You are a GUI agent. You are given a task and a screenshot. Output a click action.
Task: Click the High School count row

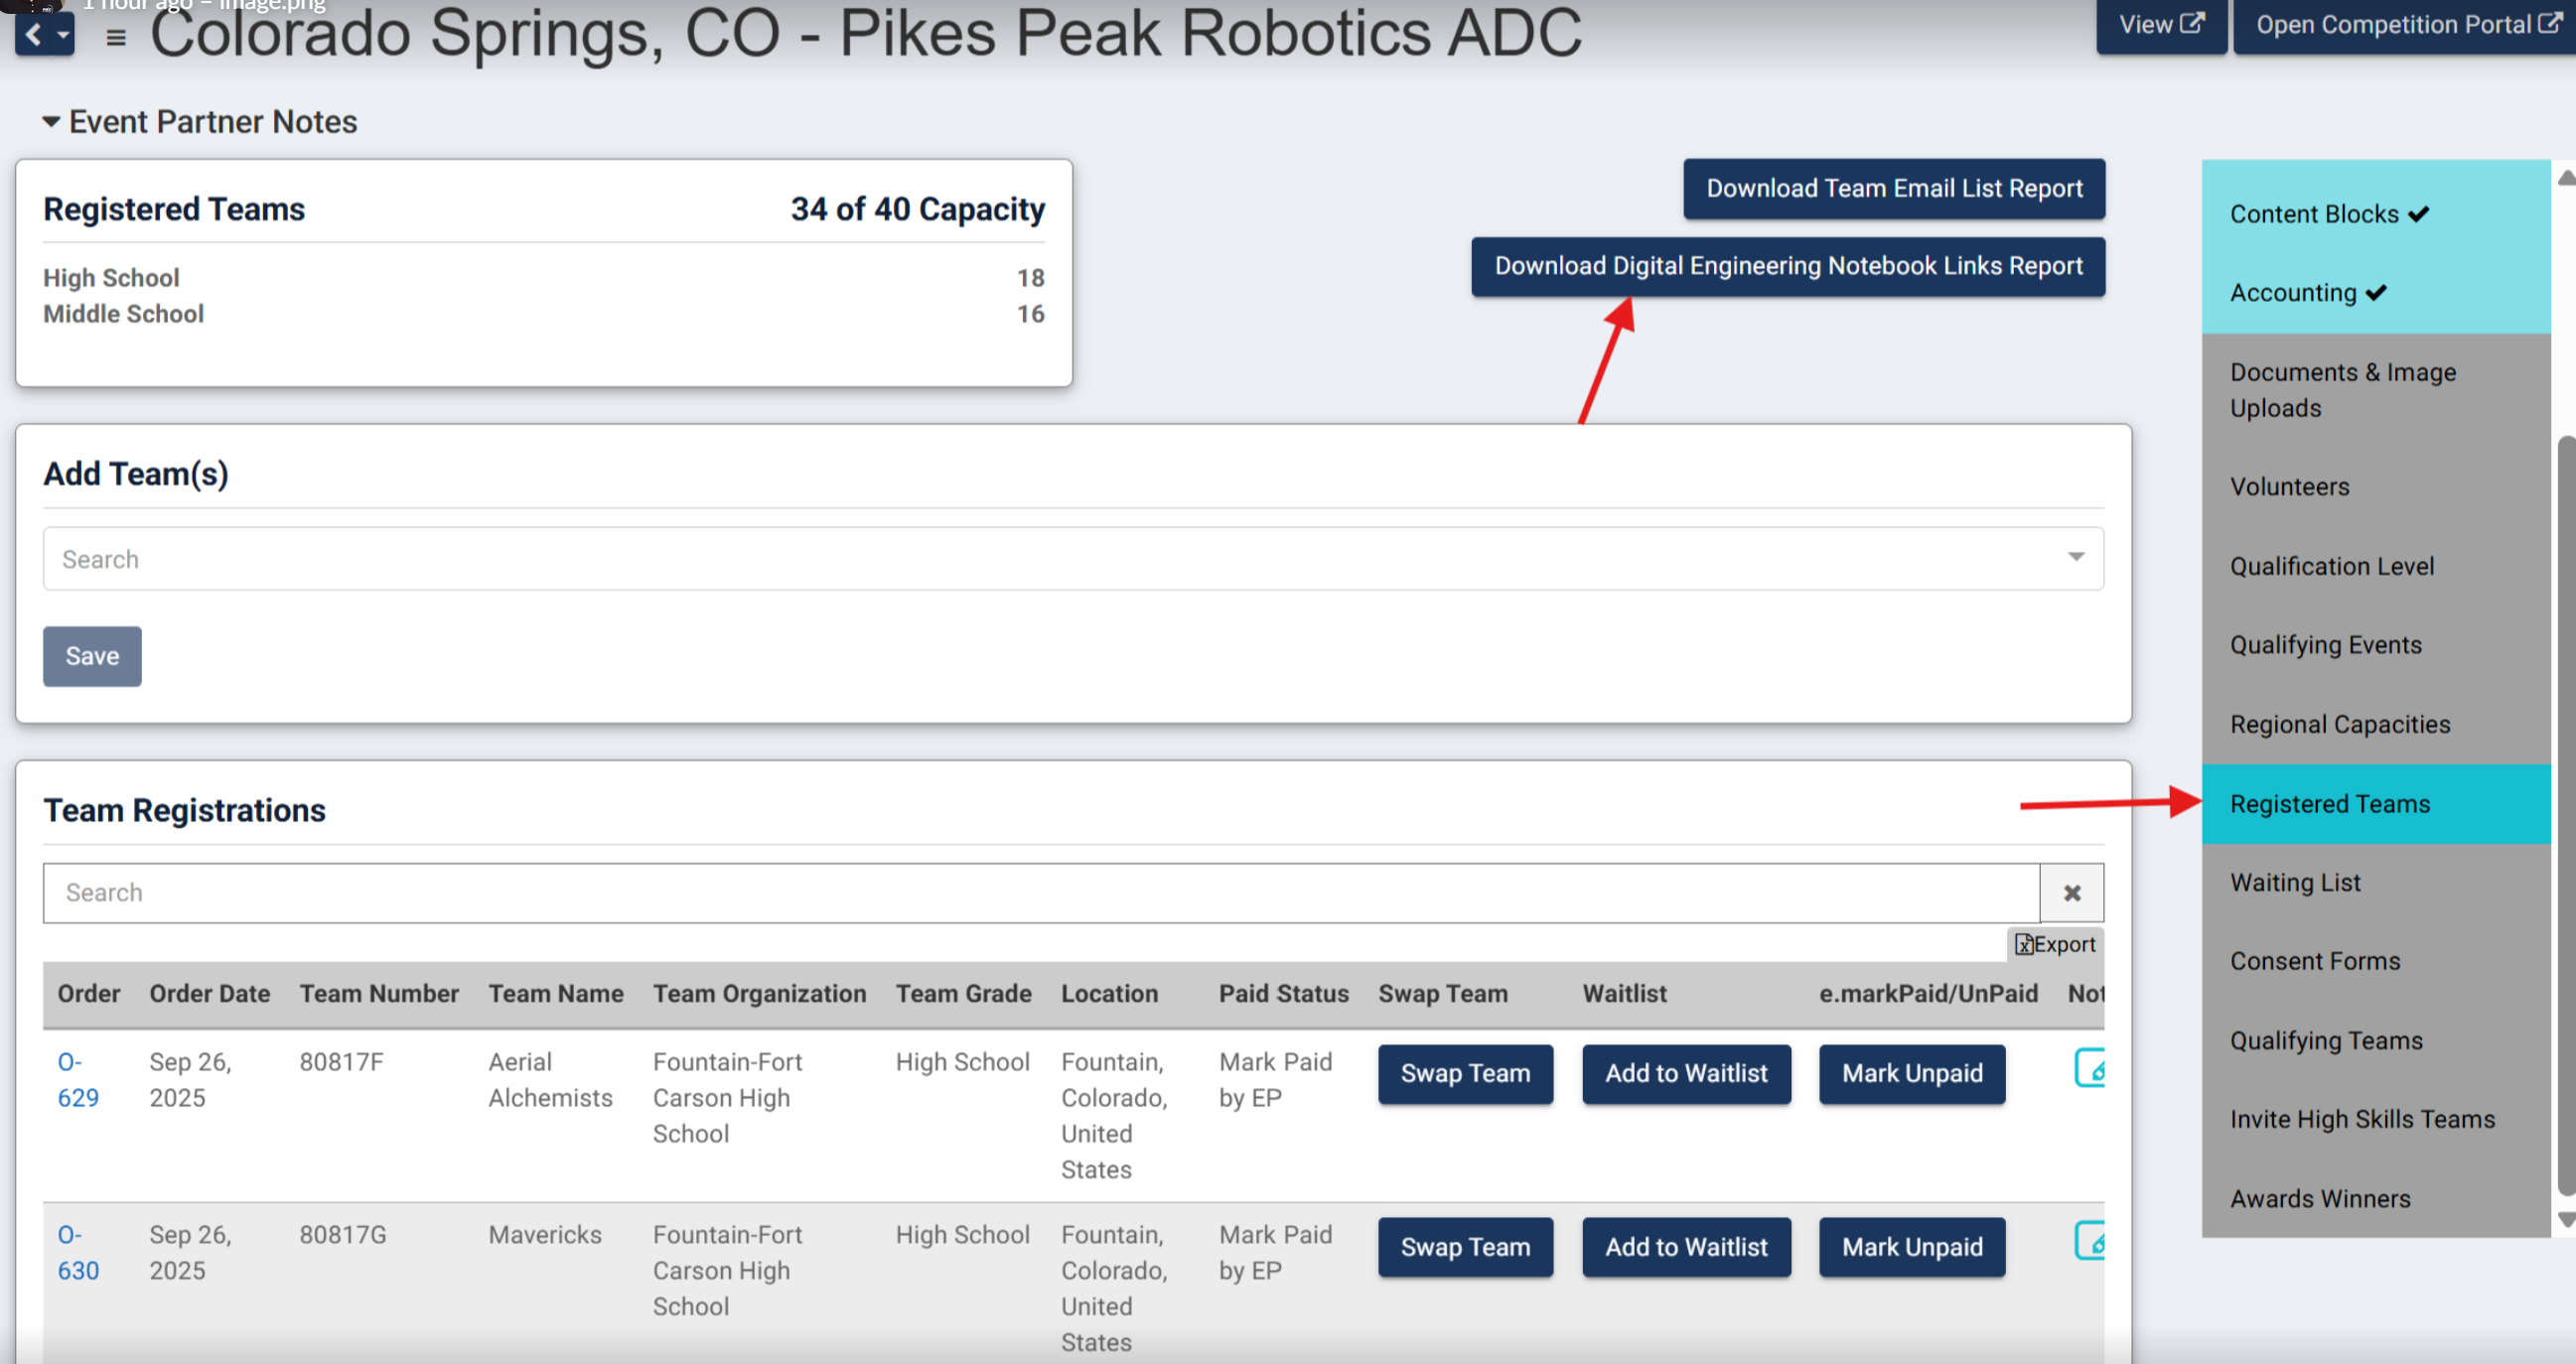point(543,278)
